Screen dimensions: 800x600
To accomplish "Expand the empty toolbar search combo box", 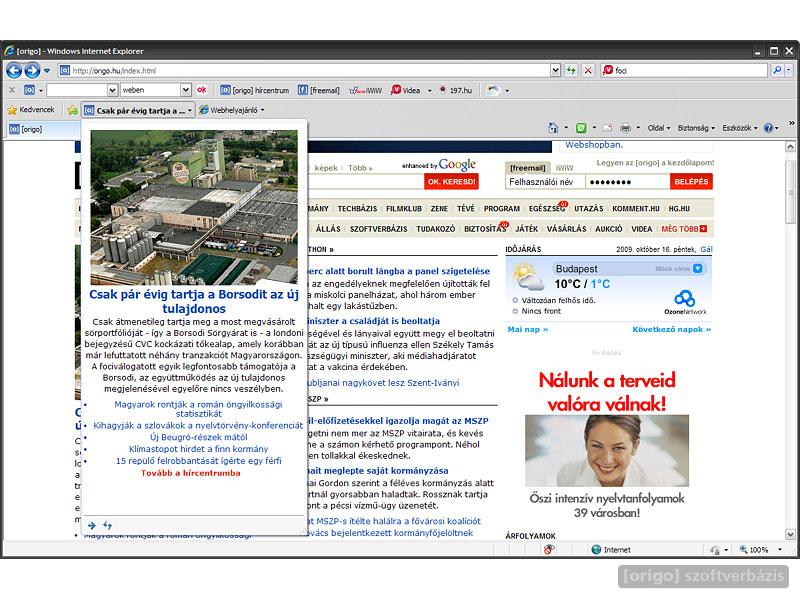I will pyautogui.click(x=112, y=90).
